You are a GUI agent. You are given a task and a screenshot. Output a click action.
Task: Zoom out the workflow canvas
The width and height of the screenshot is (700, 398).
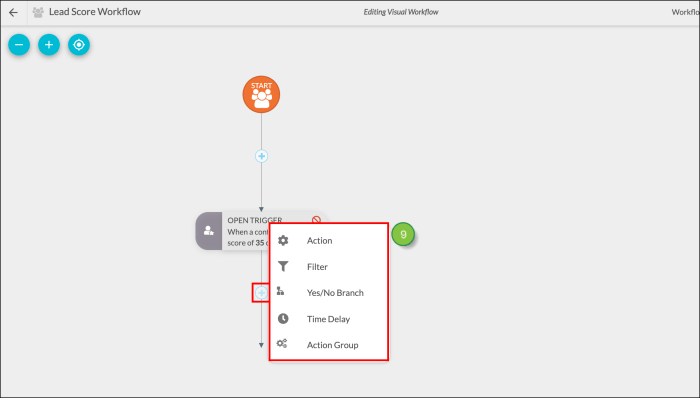point(19,45)
